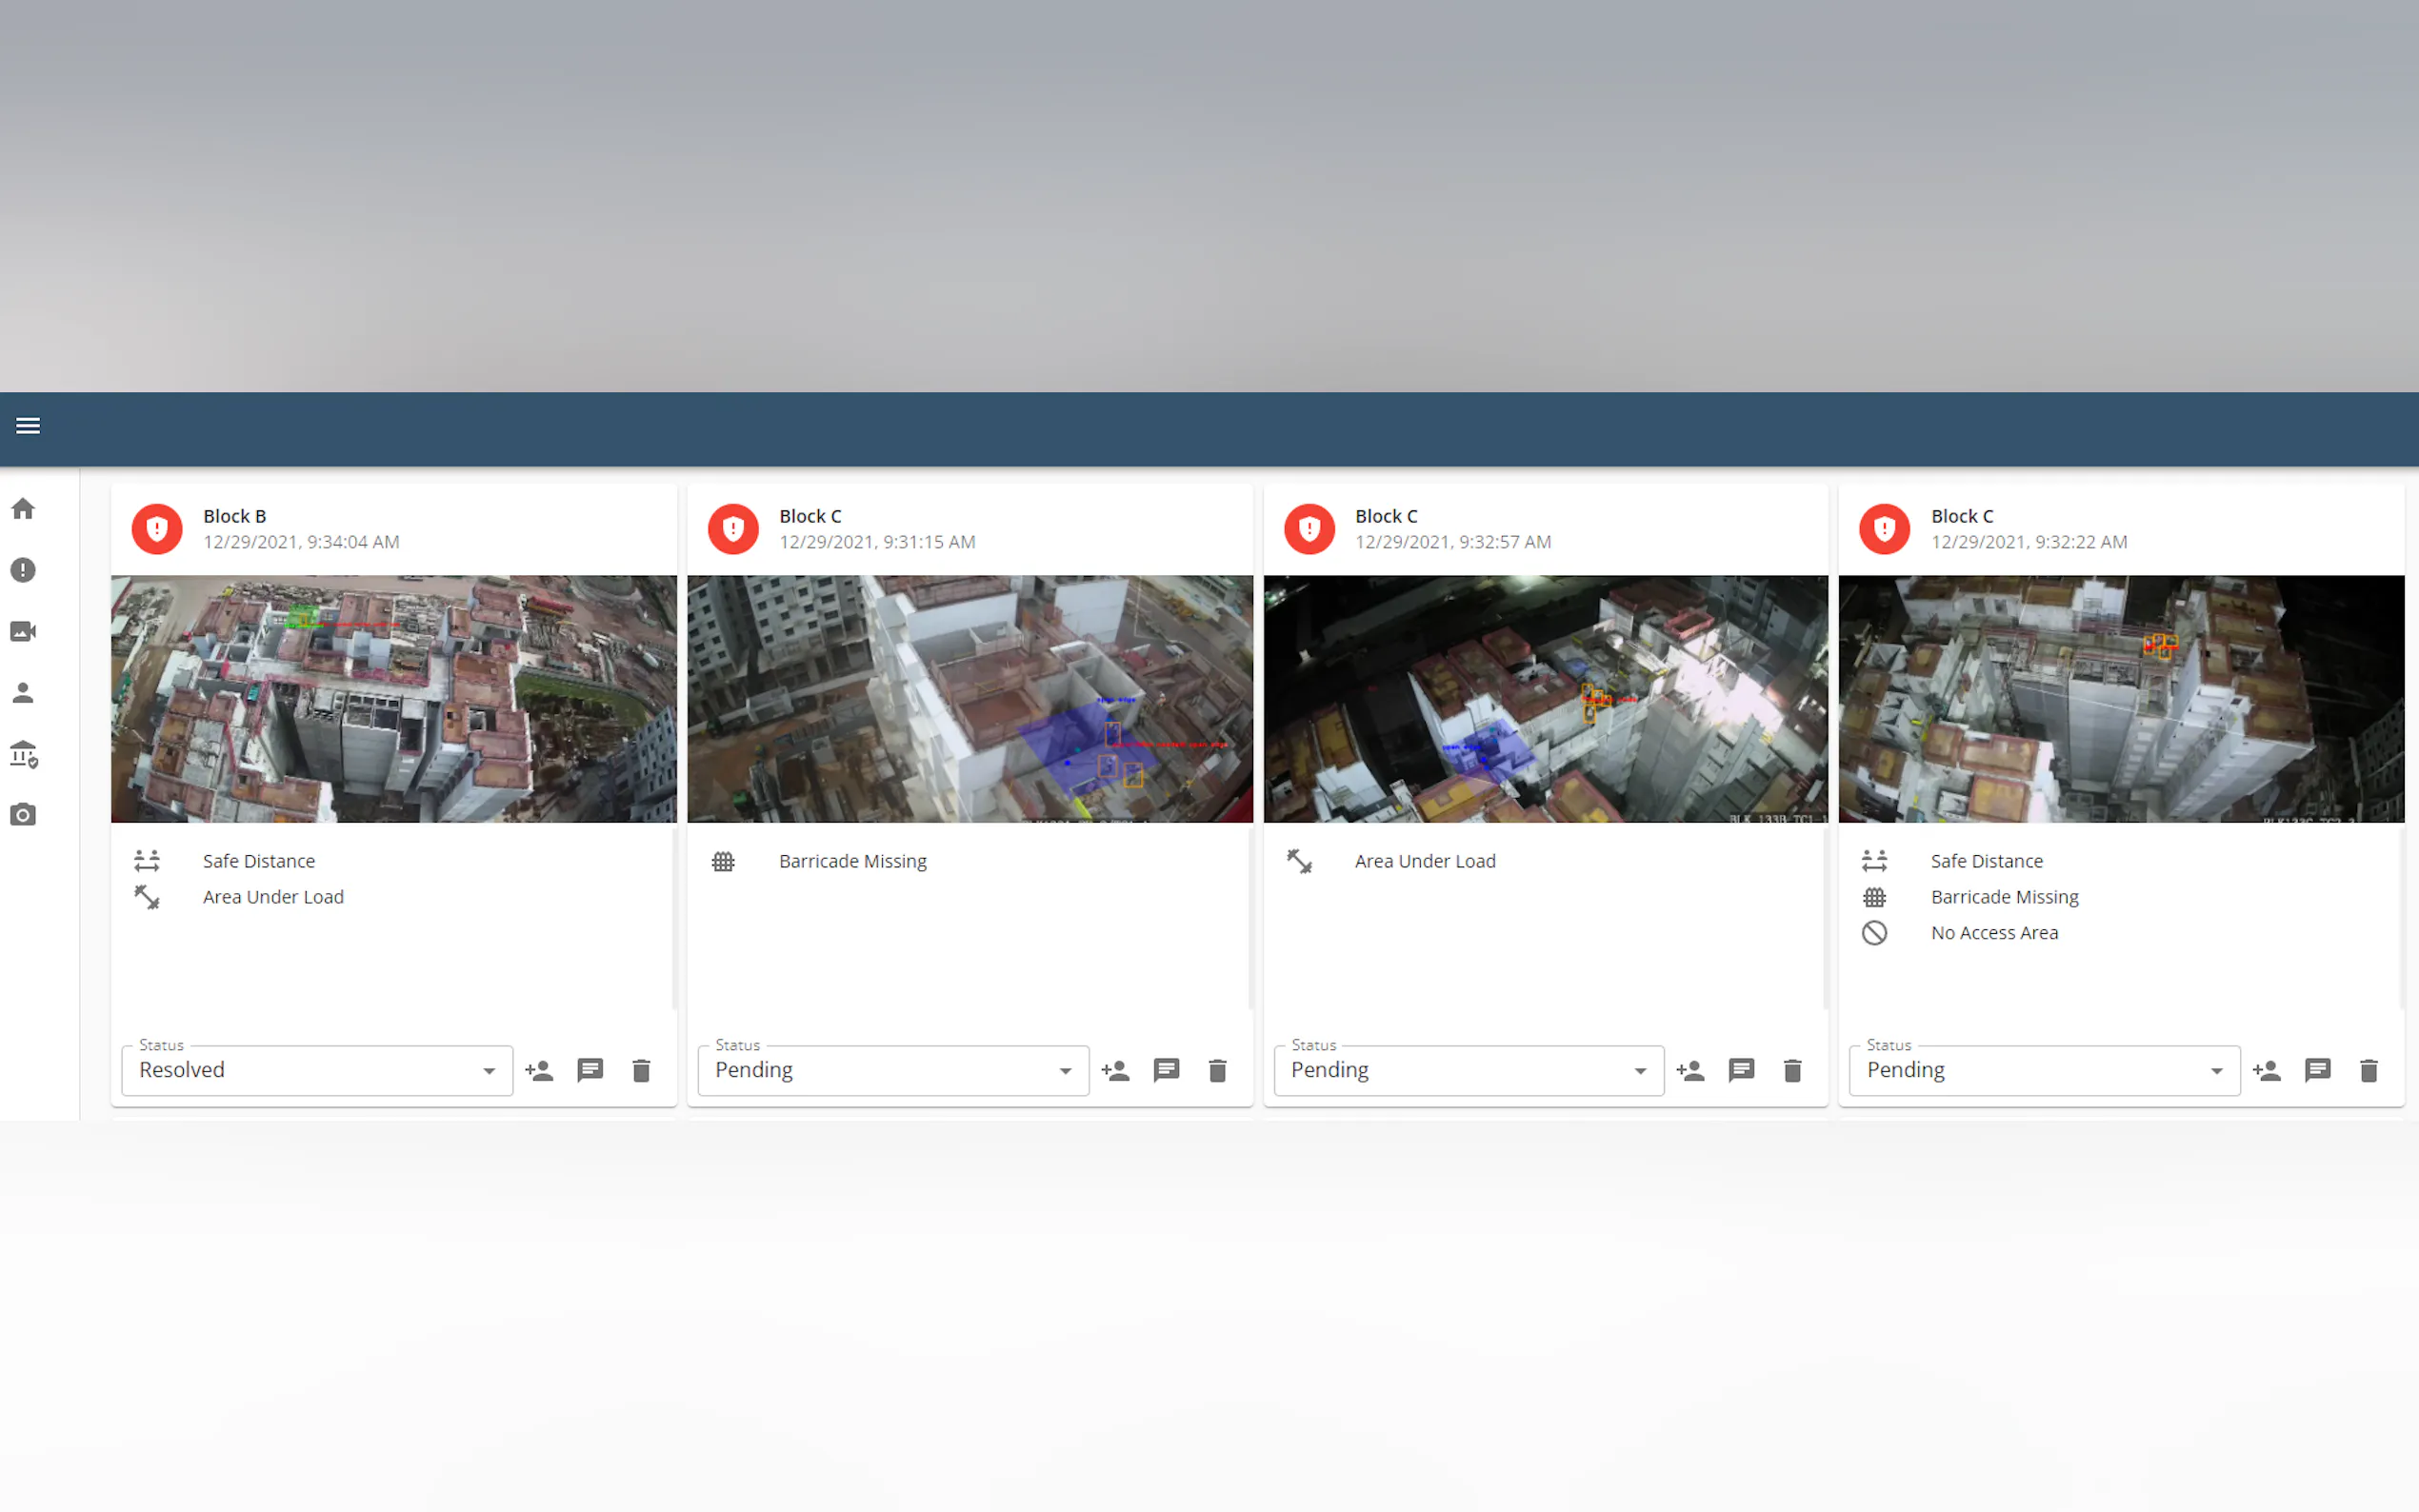Open Block C 9:32:57 night image thumbnail

[1545, 698]
